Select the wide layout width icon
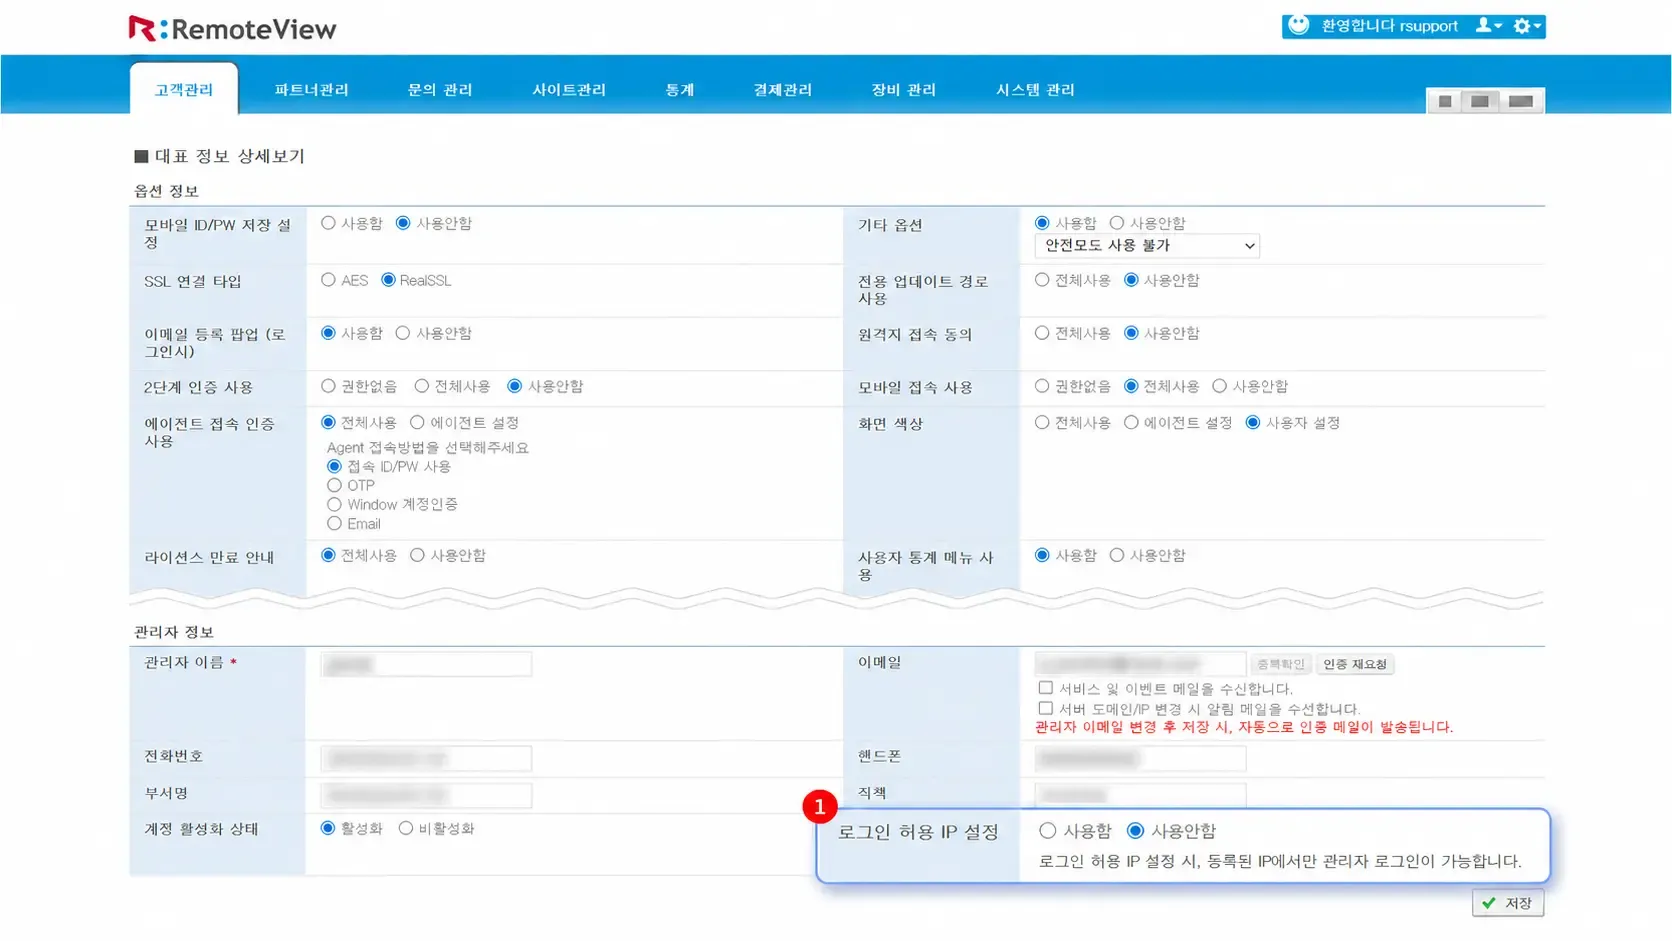Viewport: 1672px width, 941px height. pos(1521,101)
